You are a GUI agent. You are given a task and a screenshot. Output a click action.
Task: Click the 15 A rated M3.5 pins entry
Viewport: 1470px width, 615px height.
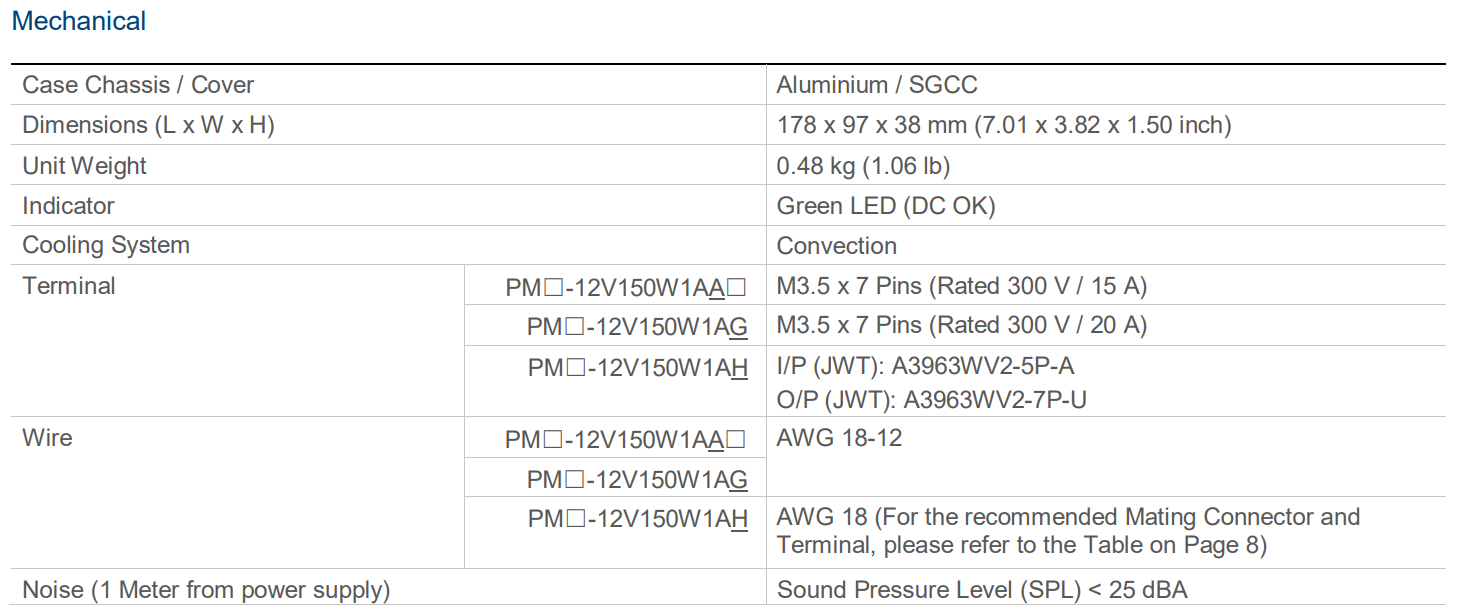[x=961, y=285]
